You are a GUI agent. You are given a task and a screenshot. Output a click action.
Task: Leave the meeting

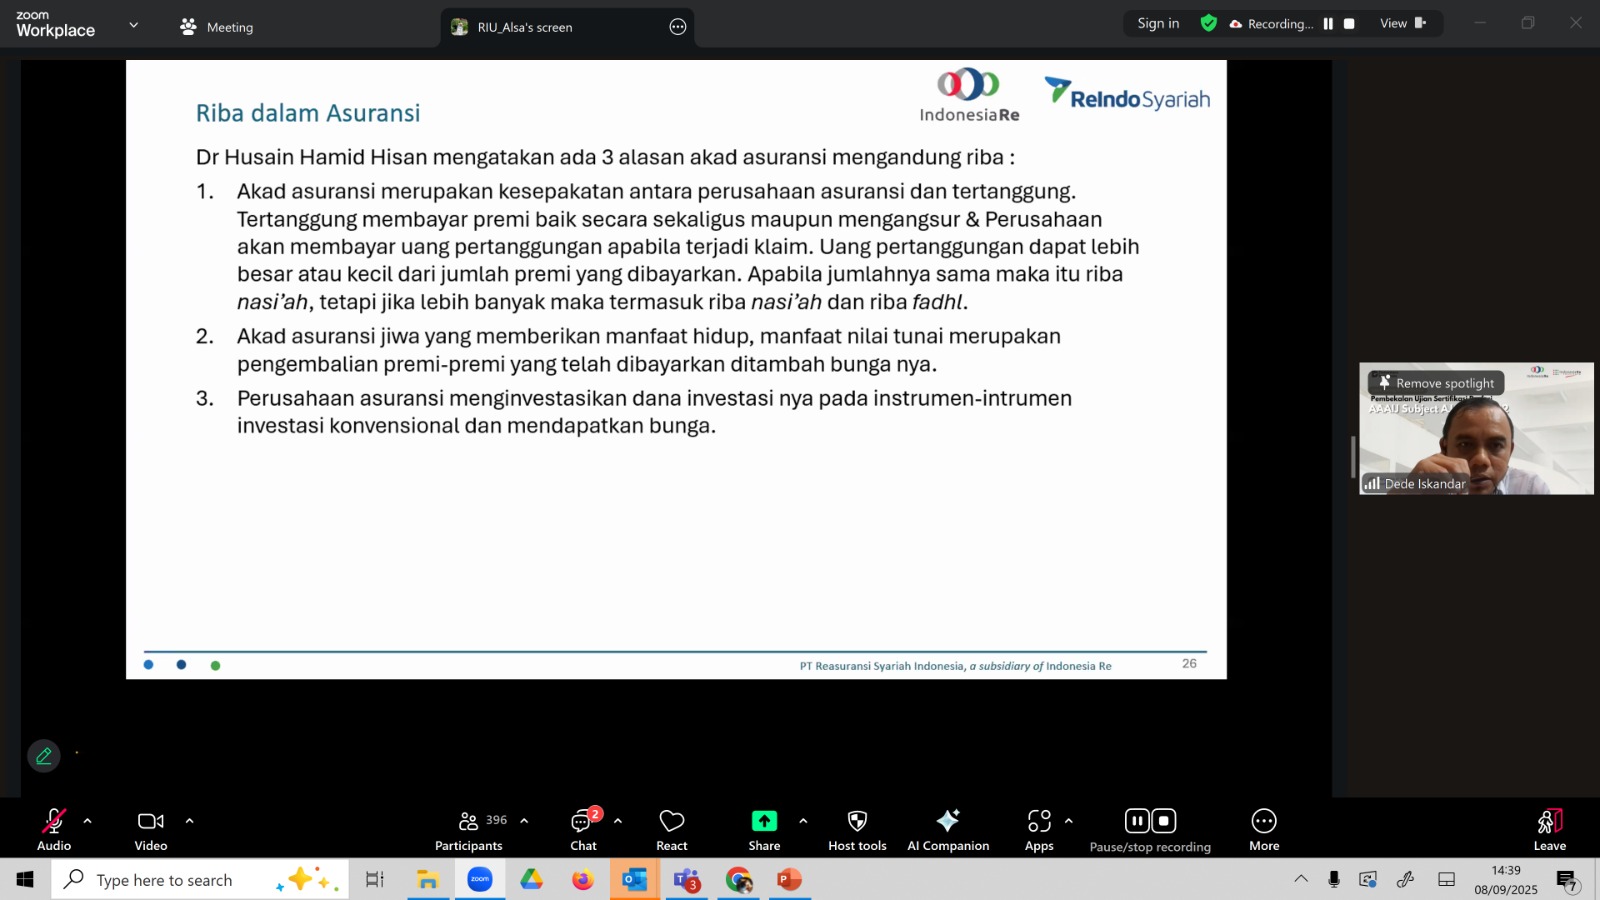[1549, 830]
